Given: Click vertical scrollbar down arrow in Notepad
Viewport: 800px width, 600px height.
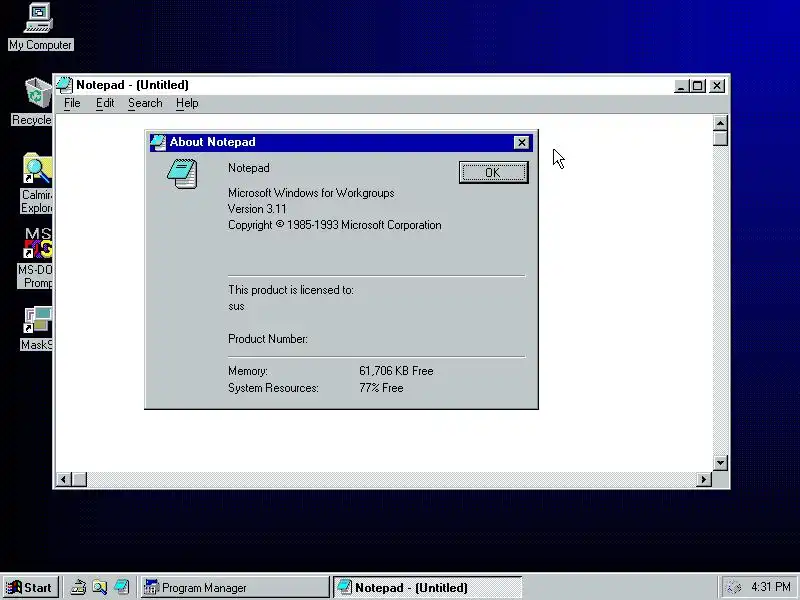Looking at the screenshot, I should [720, 463].
